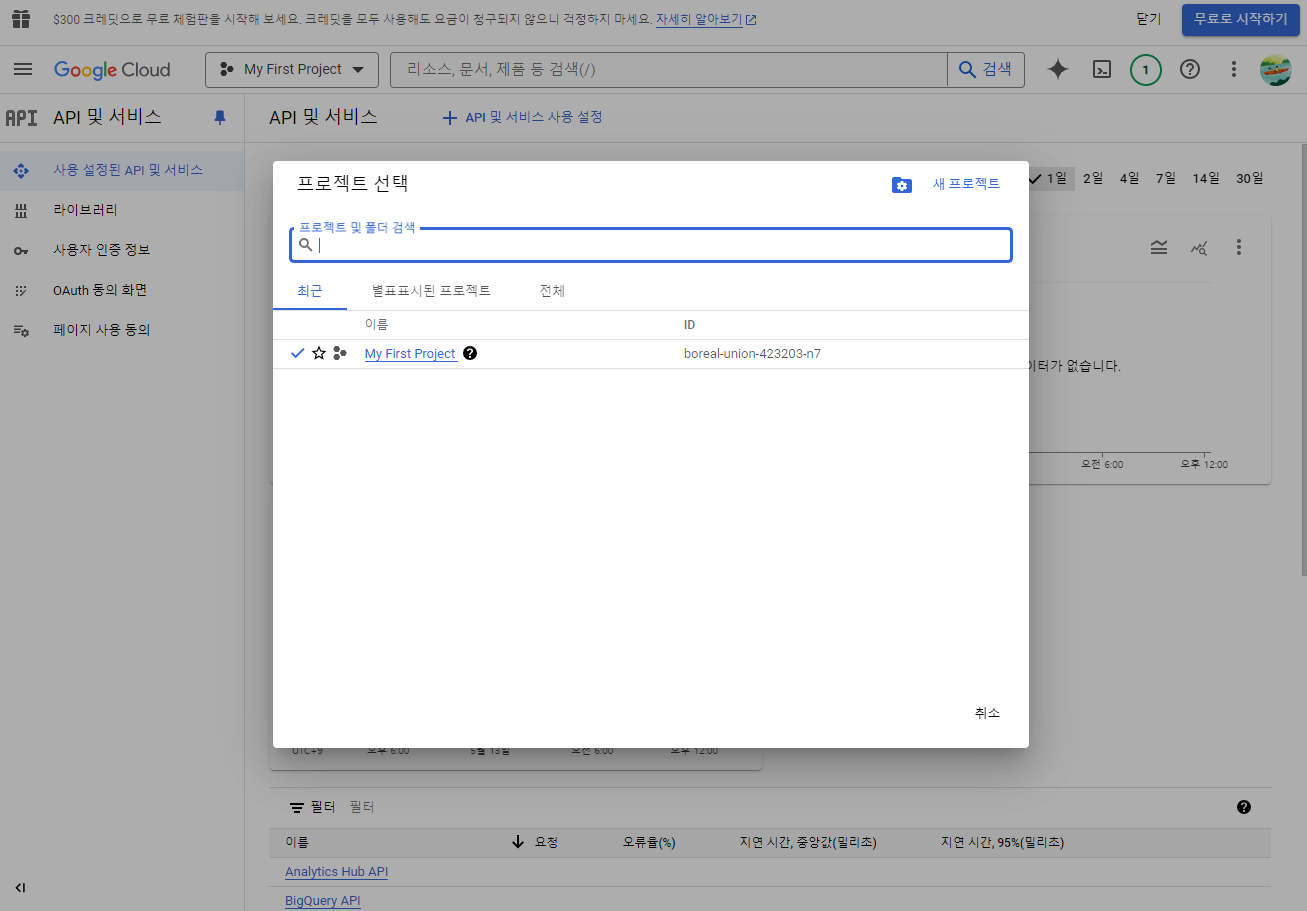Click the gift icon in promo banner
This screenshot has height=911, width=1307.
click(x=21, y=19)
